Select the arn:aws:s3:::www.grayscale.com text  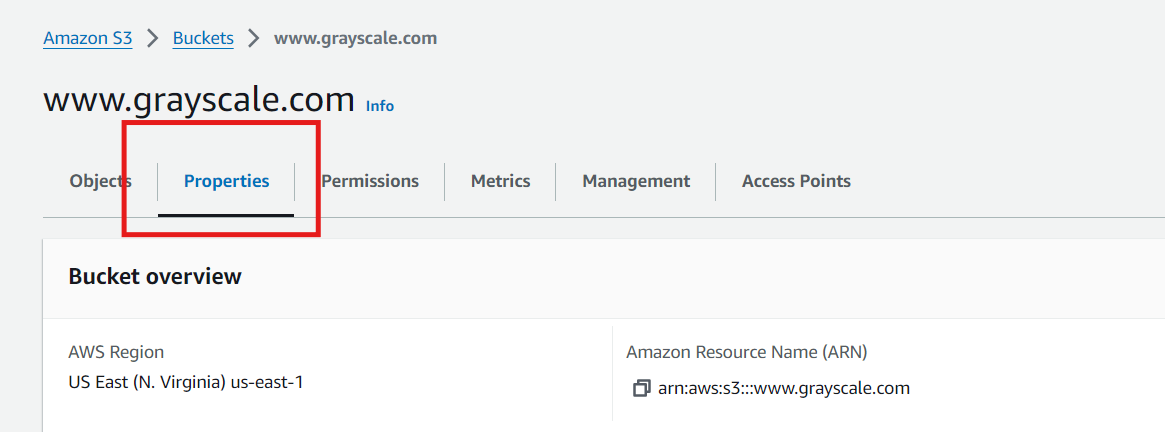[x=783, y=388]
